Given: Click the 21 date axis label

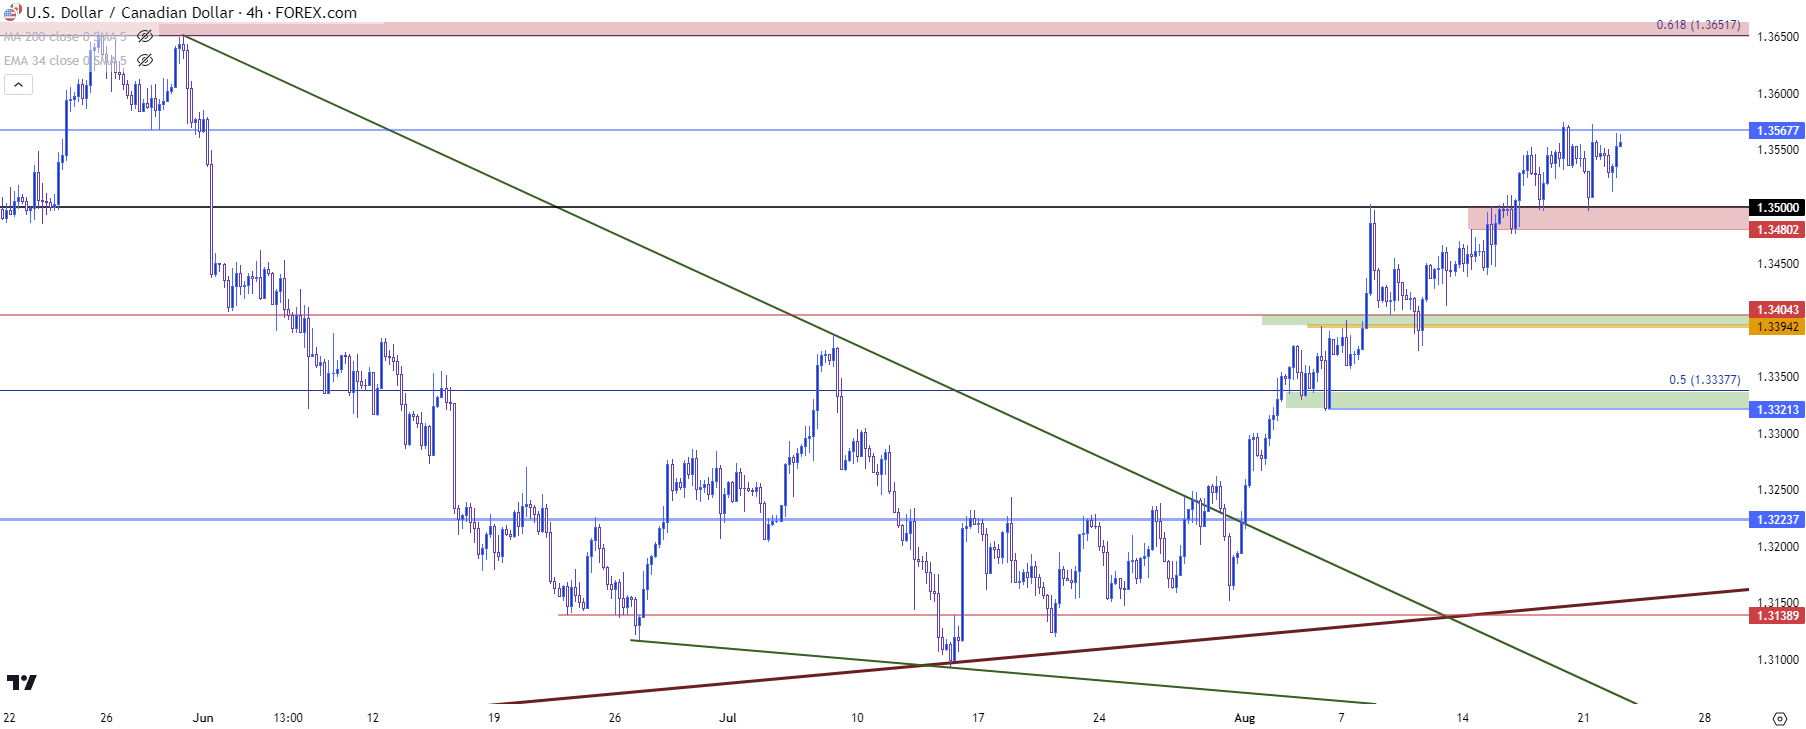Looking at the screenshot, I should click(1583, 718).
